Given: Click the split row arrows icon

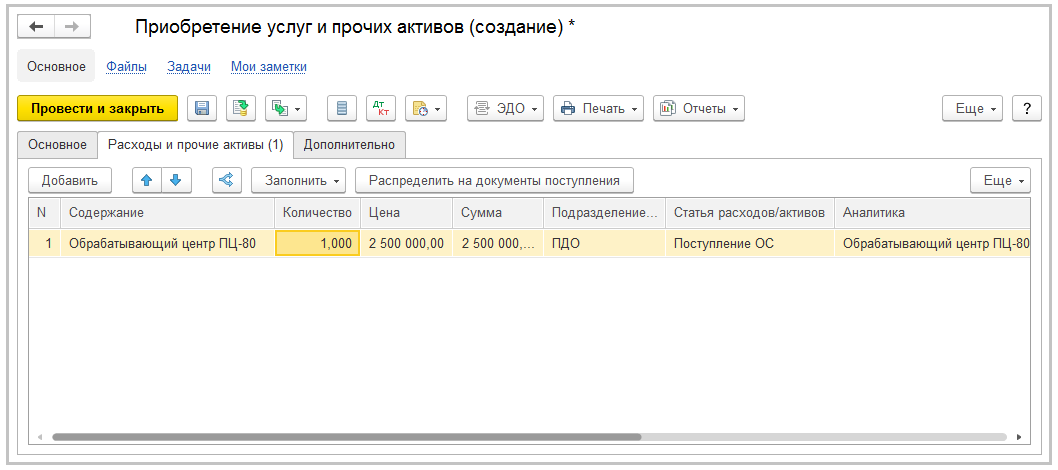Looking at the screenshot, I should (227, 180).
